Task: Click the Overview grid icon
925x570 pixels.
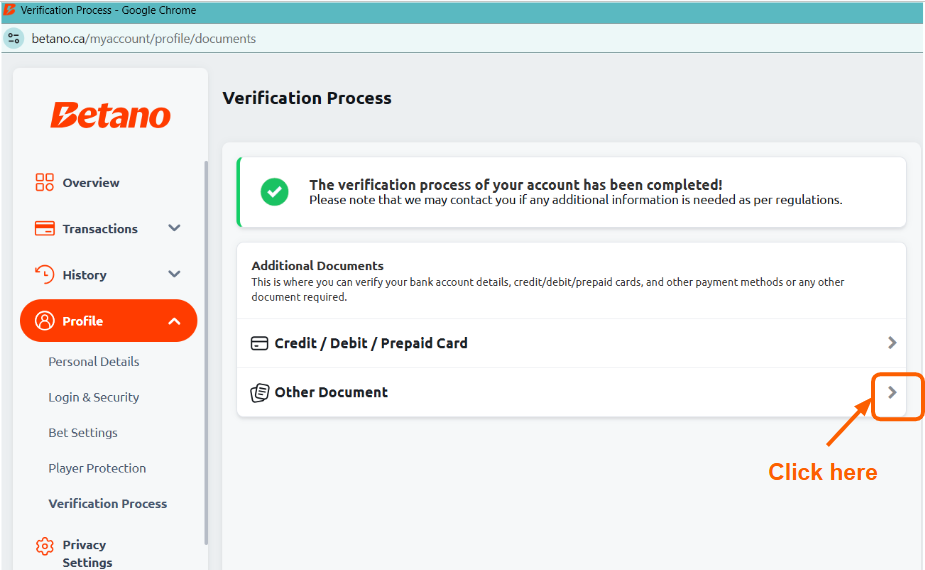Action: pyautogui.click(x=44, y=182)
